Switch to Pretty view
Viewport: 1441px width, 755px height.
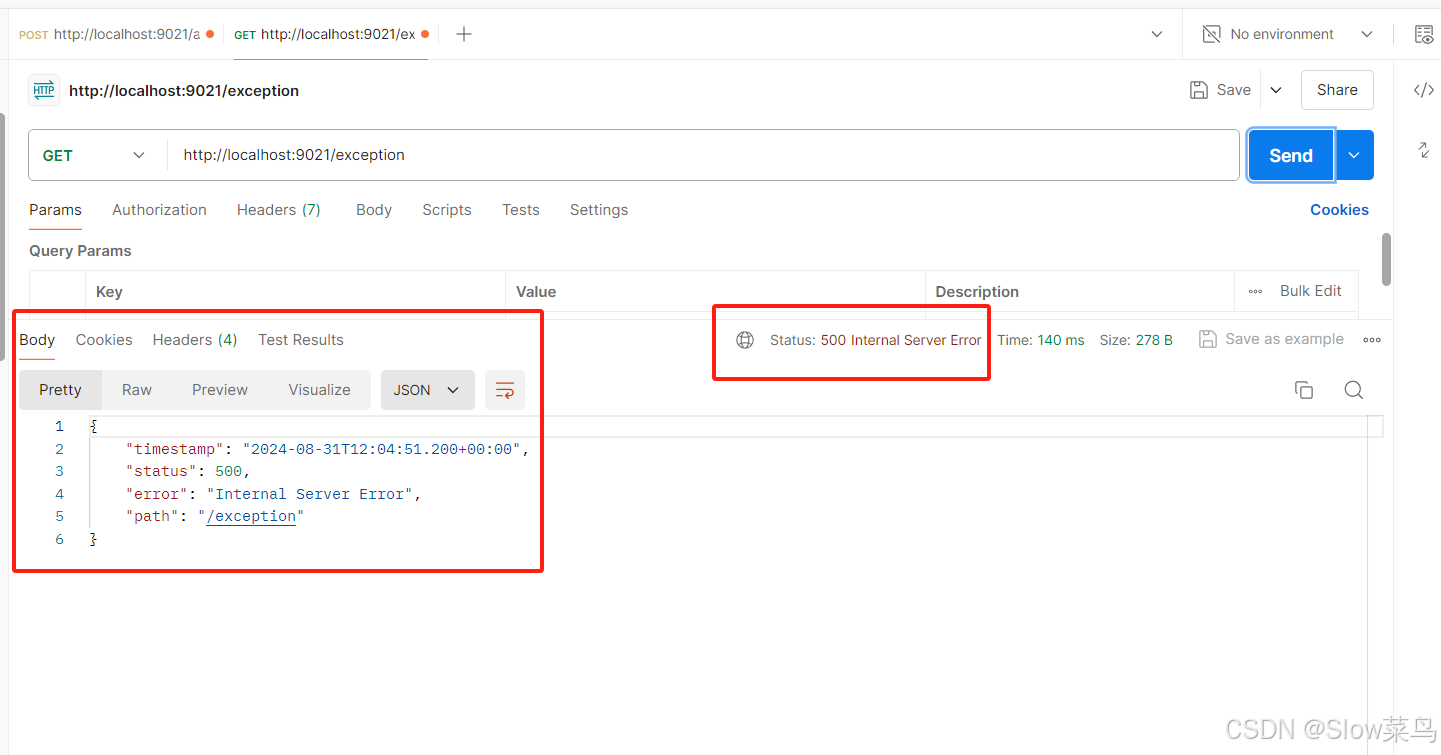pyautogui.click(x=60, y=390)
